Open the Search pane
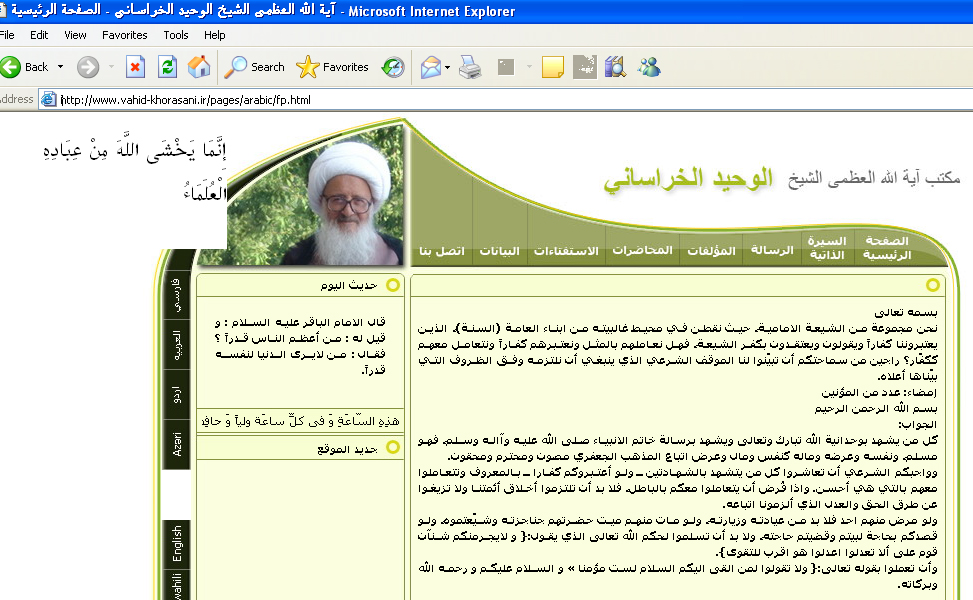 [254, 66]
